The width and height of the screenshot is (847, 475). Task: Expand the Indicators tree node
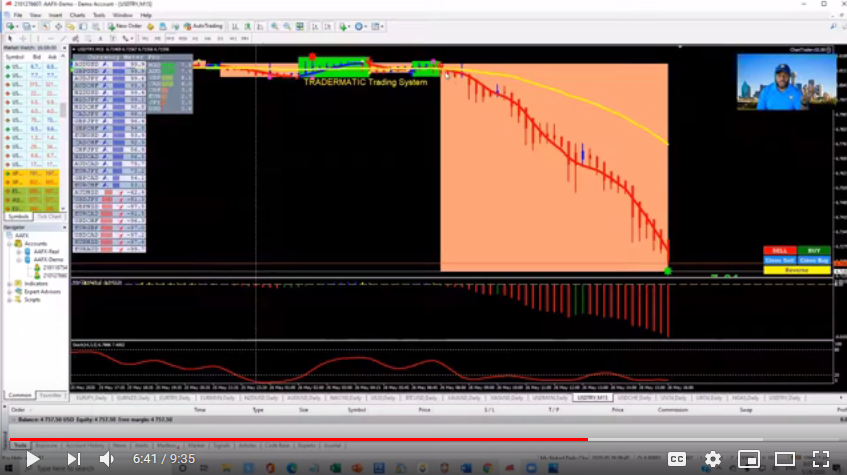click(10, 284)
